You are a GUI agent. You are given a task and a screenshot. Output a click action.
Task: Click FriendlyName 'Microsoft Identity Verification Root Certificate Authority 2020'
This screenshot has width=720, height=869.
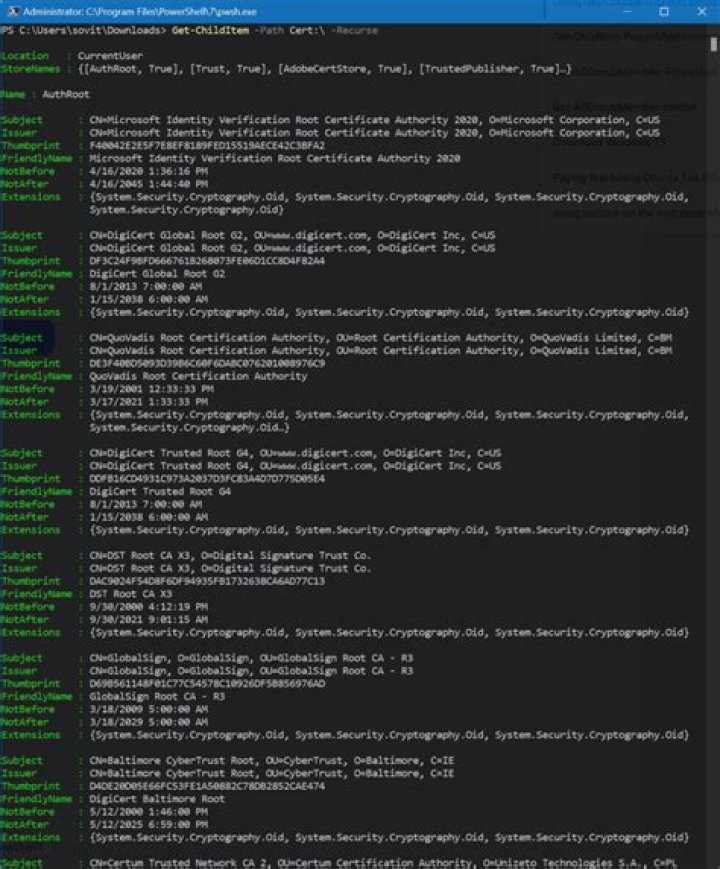click(x=274, y=159)
